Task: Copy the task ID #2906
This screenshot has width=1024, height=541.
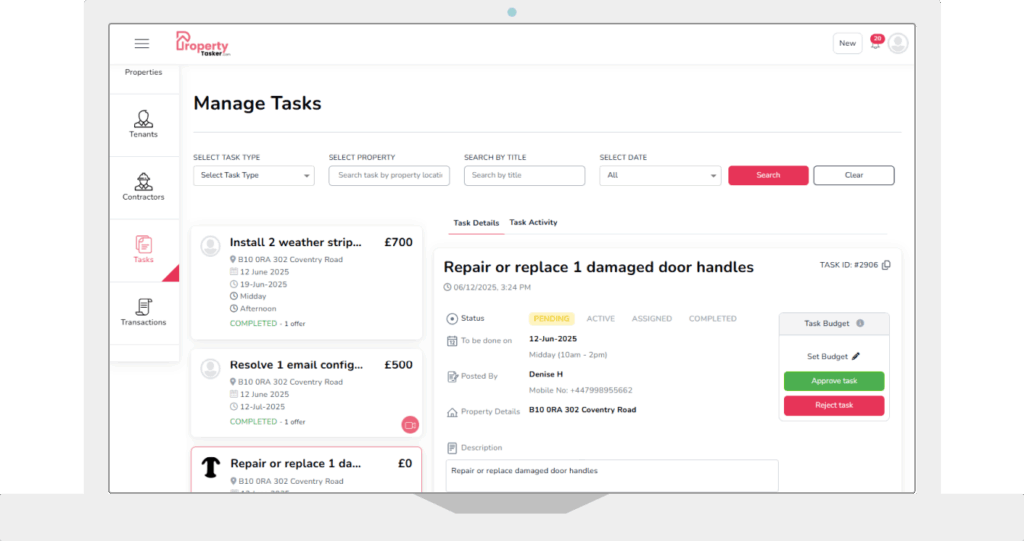Action: tap(886, 265)
